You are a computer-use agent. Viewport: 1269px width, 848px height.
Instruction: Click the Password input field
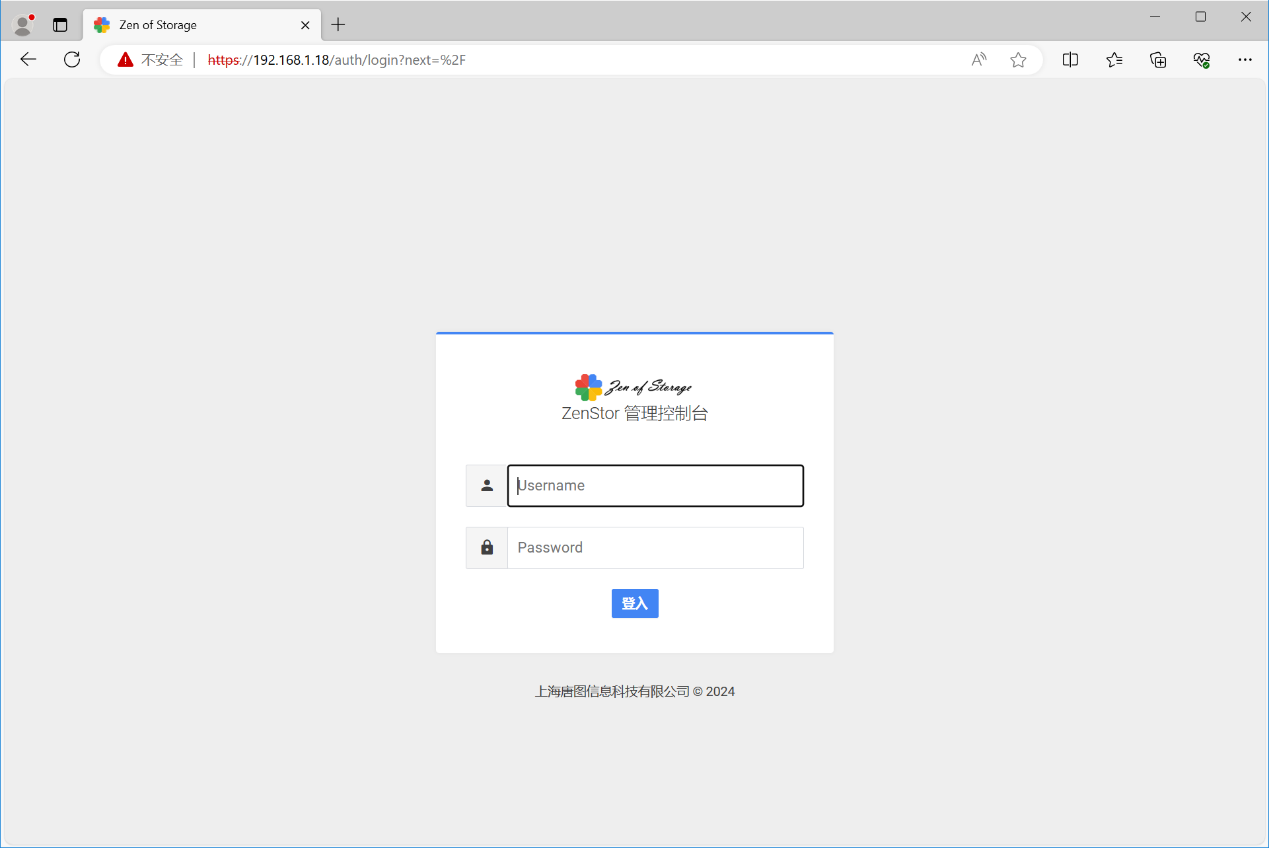tap(655, 548)
